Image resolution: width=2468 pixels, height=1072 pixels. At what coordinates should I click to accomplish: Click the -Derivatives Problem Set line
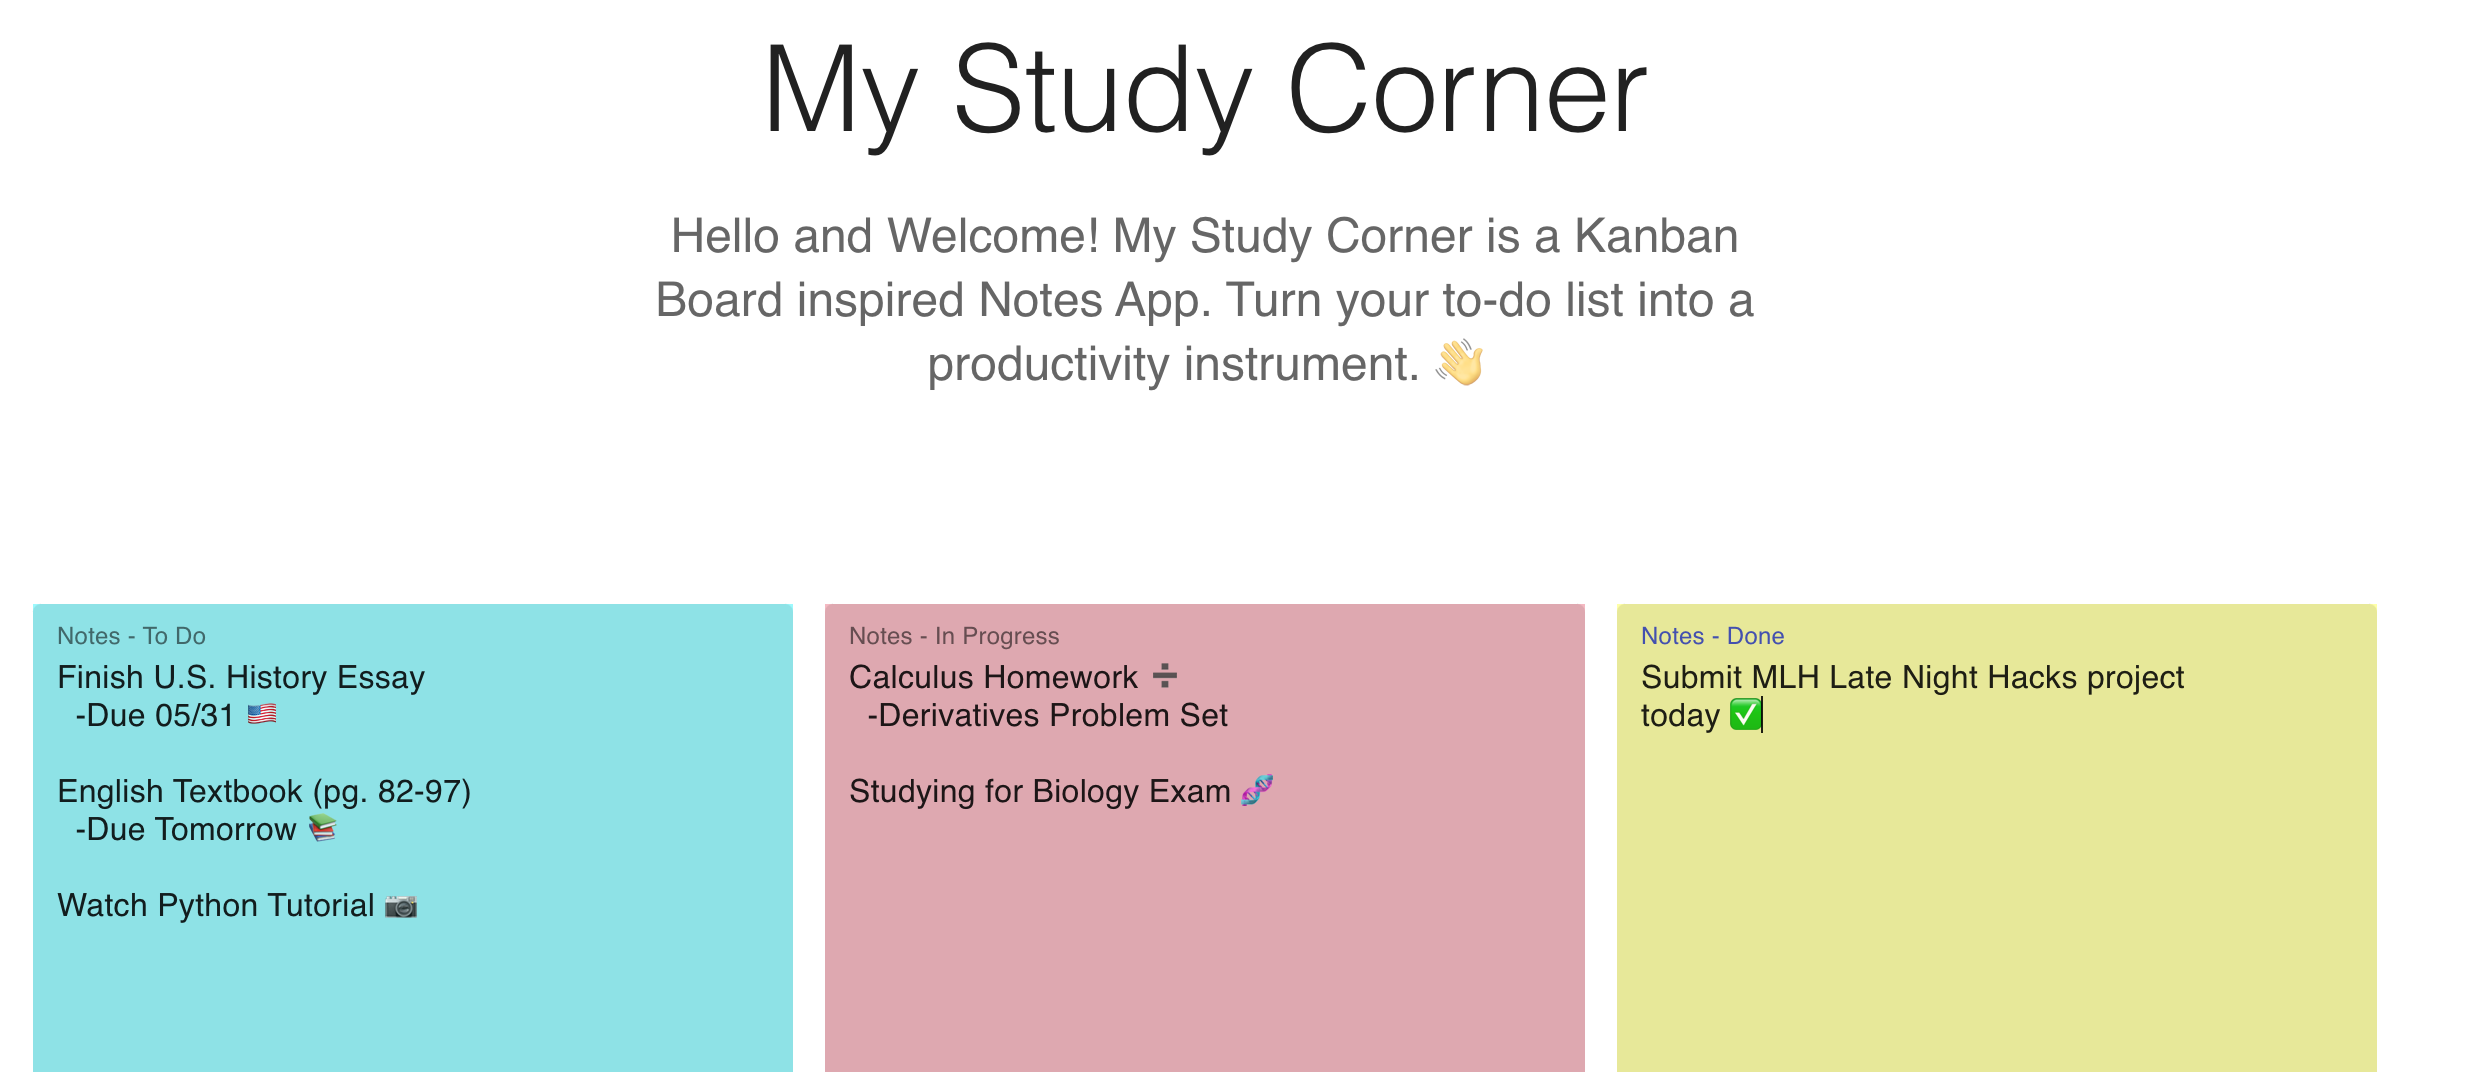[x=1047, y=715]
